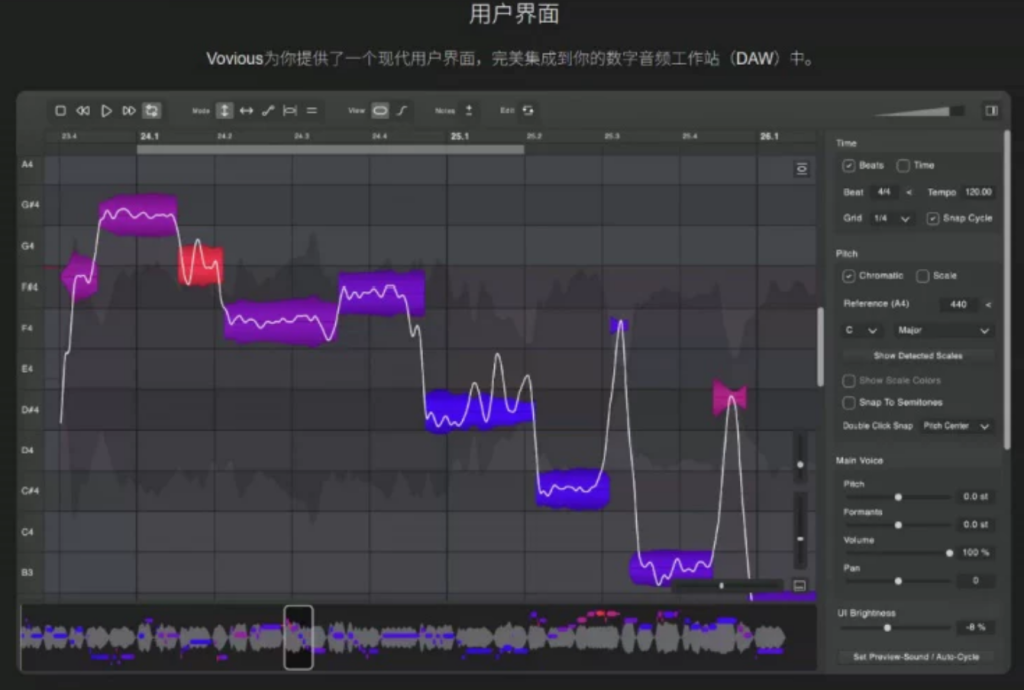Switch view to note blobs icon
This screenshot has width=1024, height=690.
coord(380,111)
